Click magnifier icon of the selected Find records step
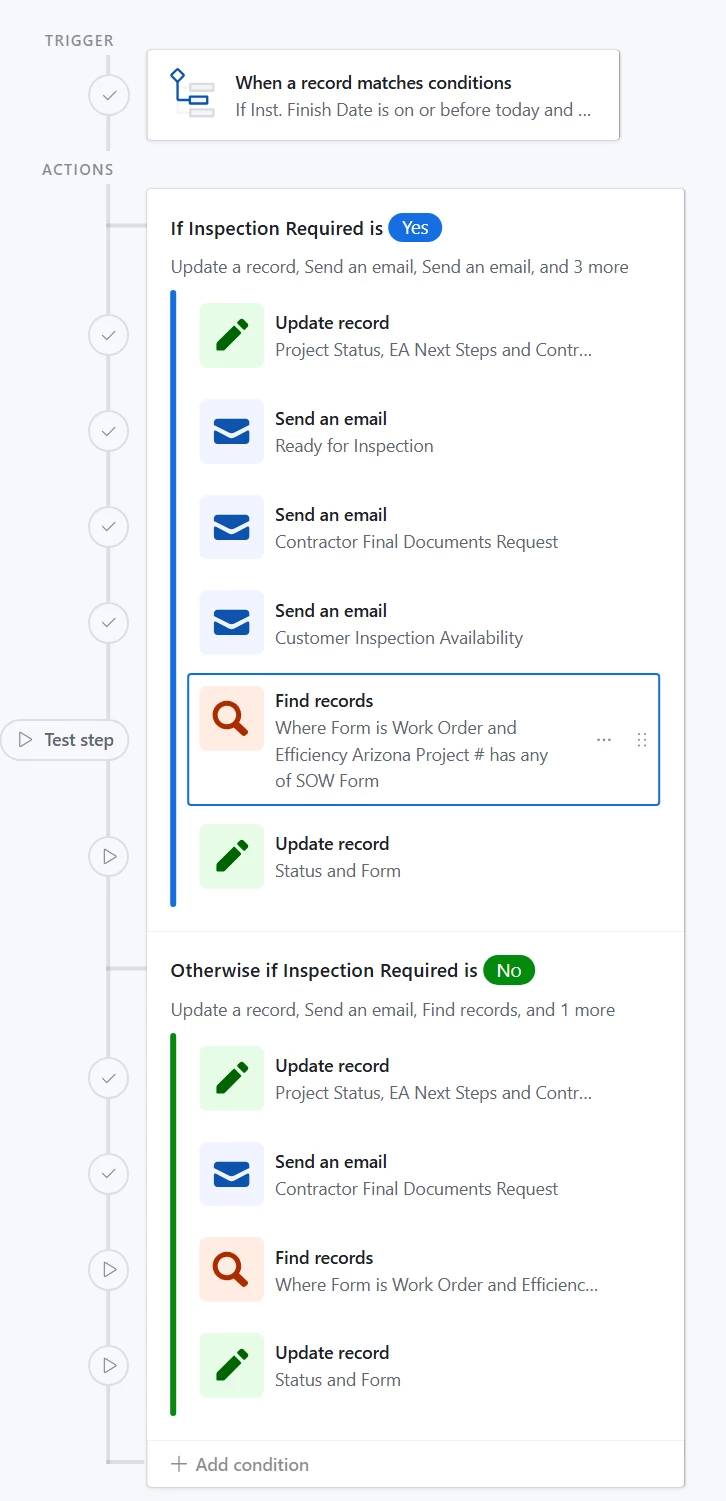The height and width of the screenshot is (1501, 726). click(x=232, y=718)
